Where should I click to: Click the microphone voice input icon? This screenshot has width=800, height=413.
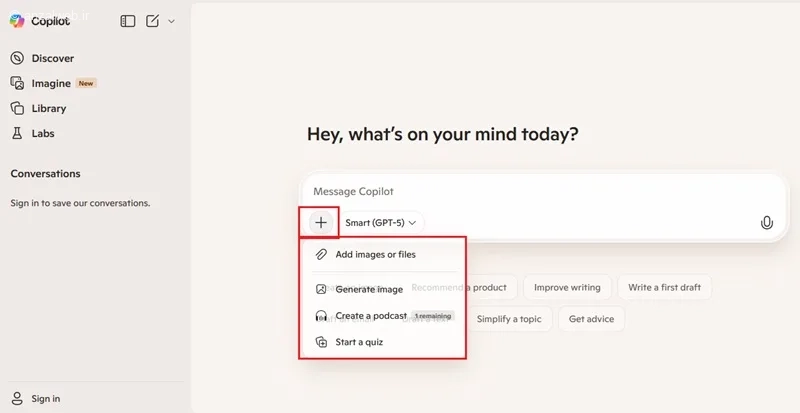pos(767,222)
